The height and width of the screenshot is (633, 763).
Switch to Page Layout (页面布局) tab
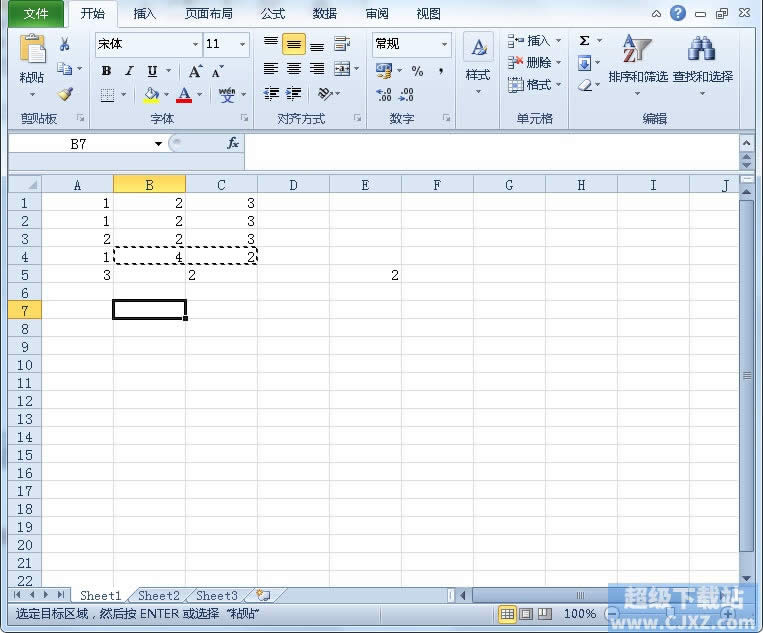(209, 14)
